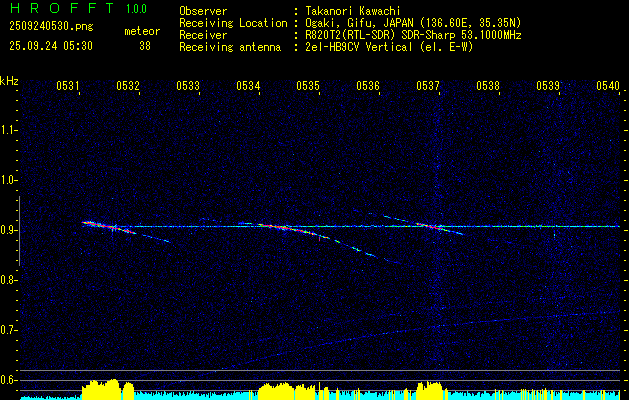Select the 0540 time marker

(x=608, y=86)
